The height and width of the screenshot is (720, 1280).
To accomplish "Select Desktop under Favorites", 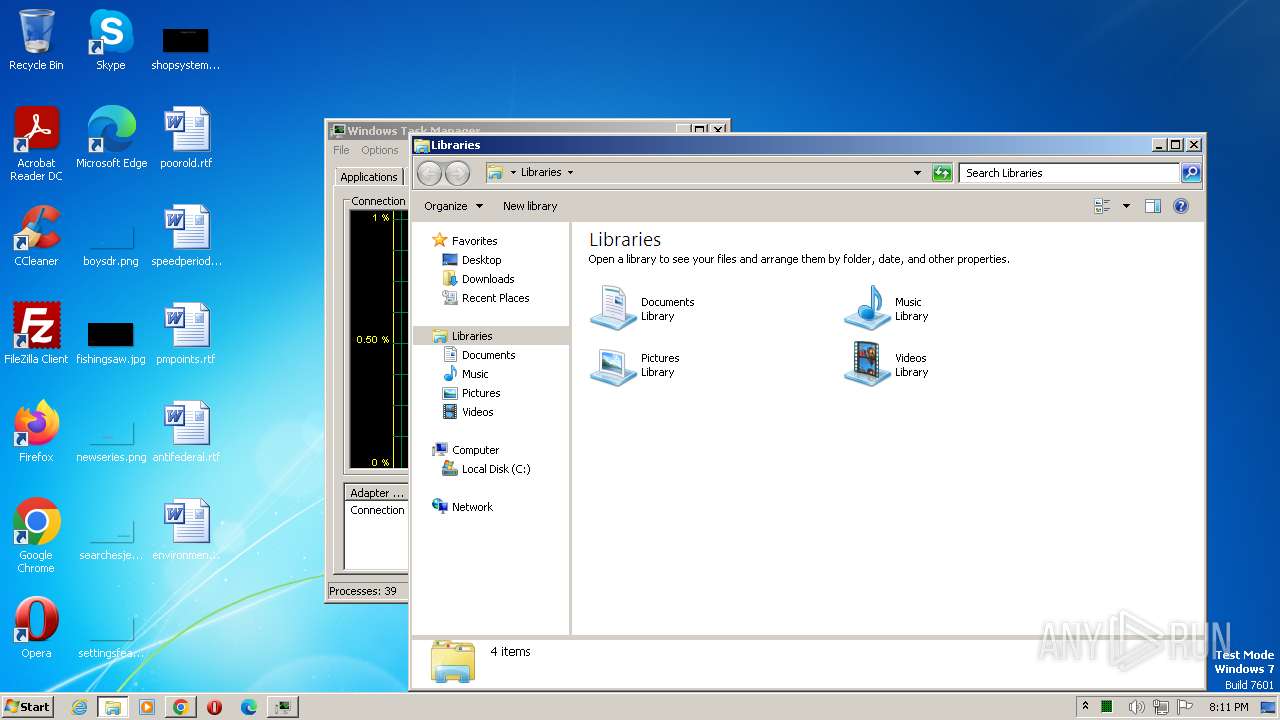I will click(481, 260).
